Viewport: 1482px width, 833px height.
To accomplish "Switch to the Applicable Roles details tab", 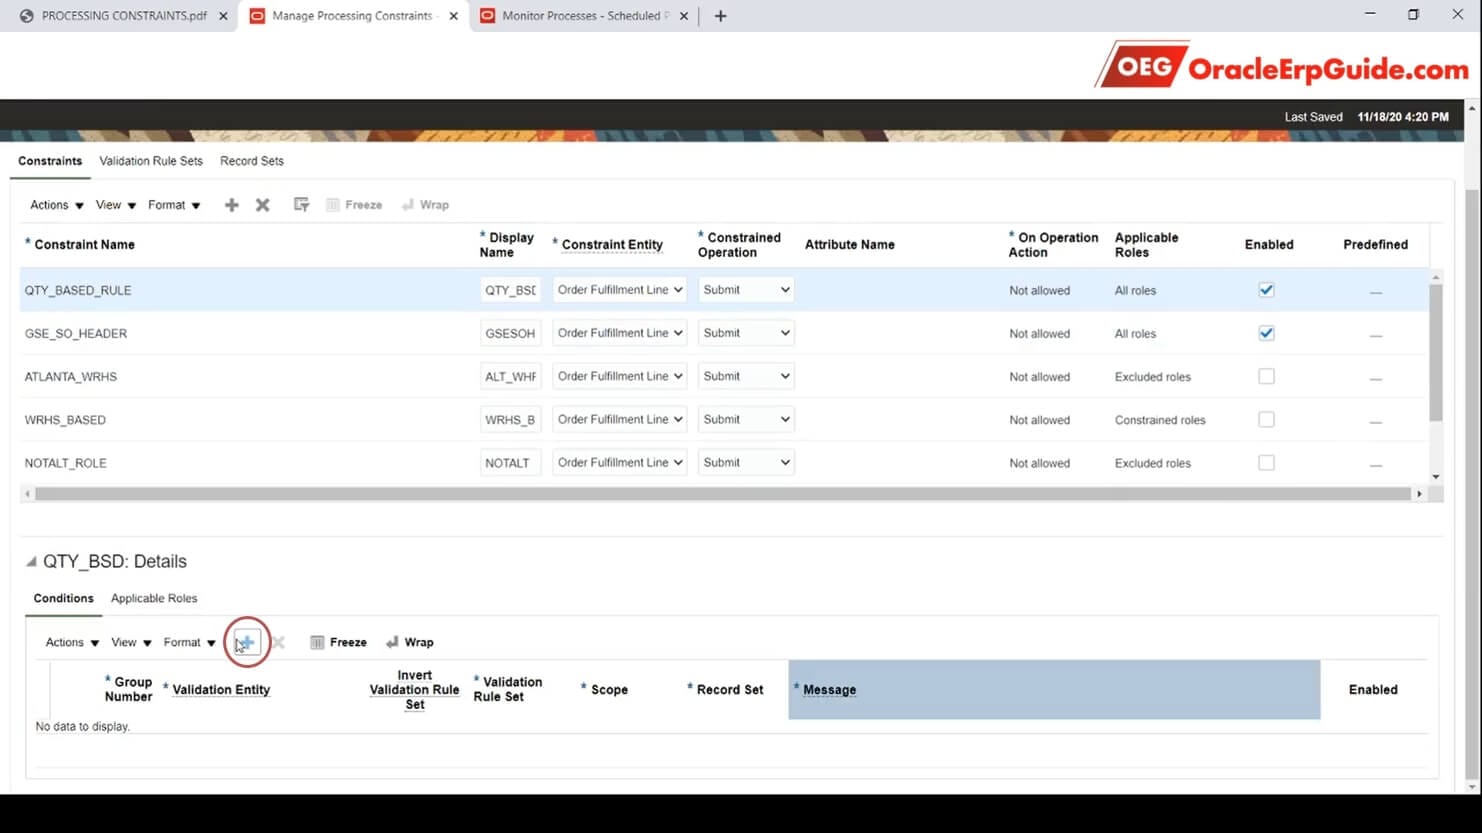I will pyautogui.click(x=154, y=598).
